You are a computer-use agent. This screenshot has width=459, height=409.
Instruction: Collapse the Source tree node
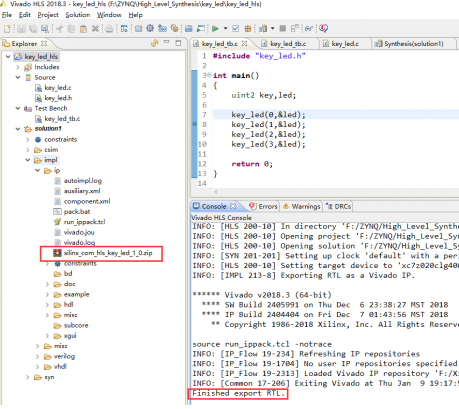pos(18,77)
